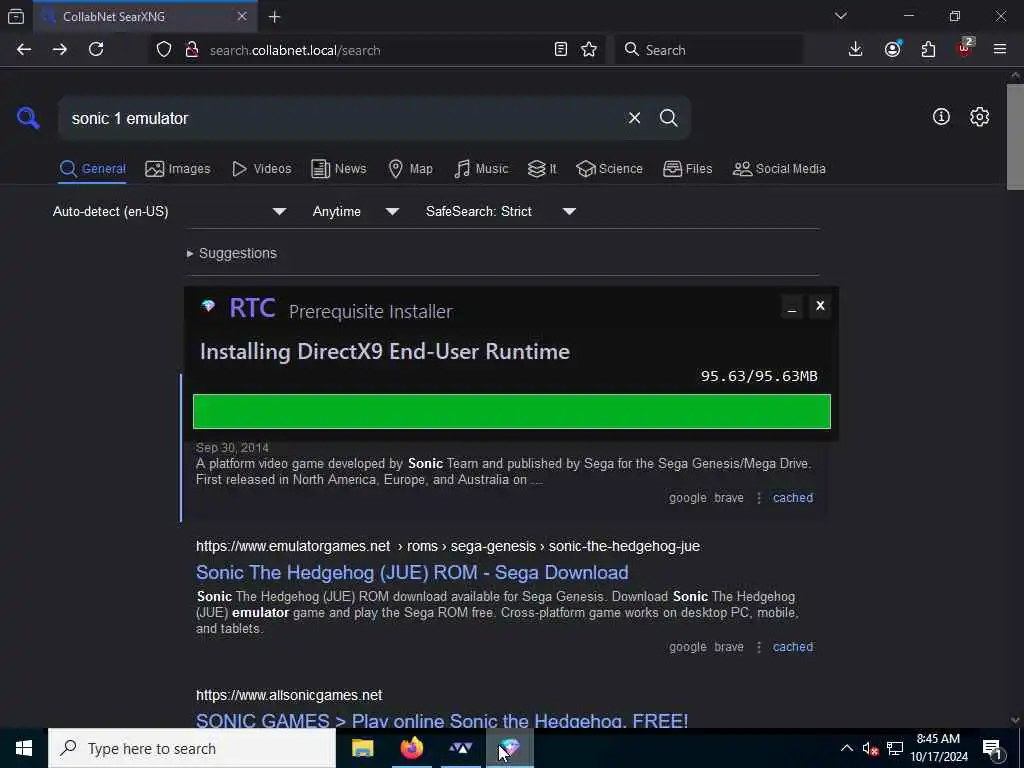Open Firefox account menu

(893, 50)
